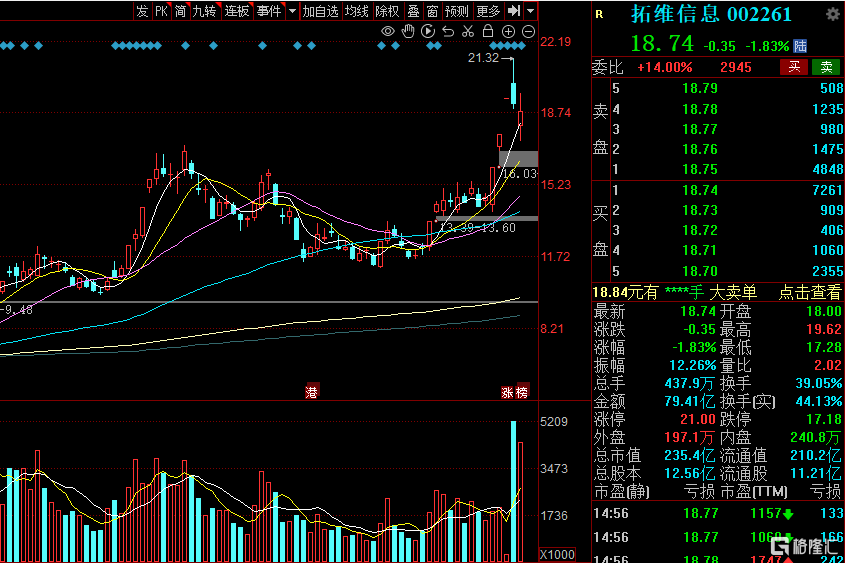Select buy level 5 price 18.70
845x563 pixels.
(699, 271)
